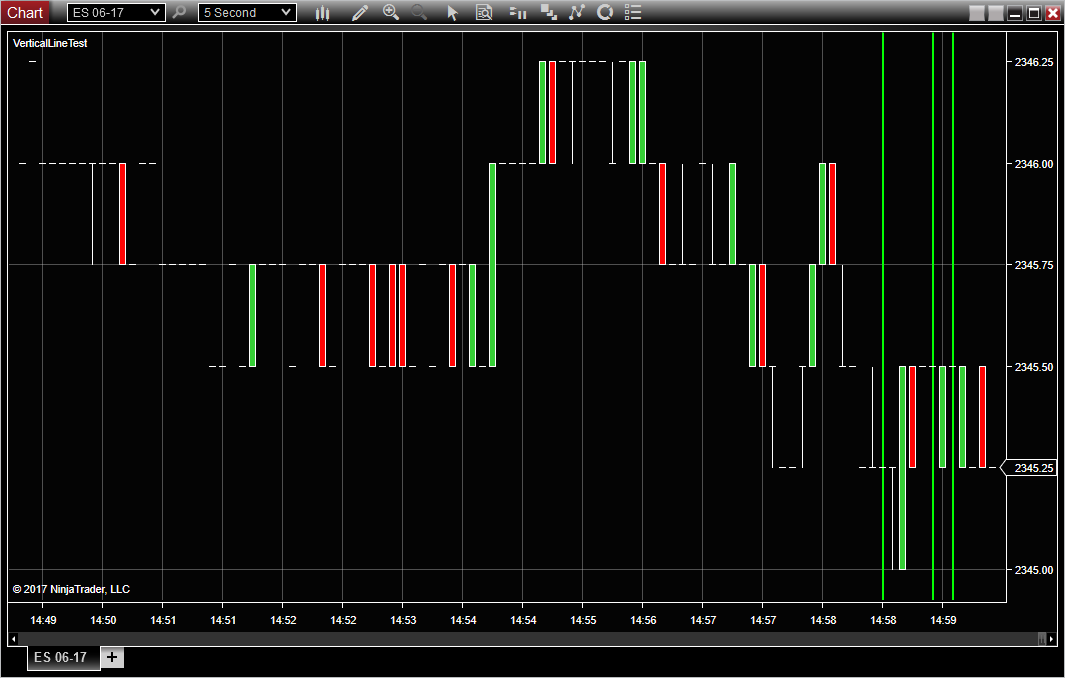This screenshot has height=678, width=1065.
Task: Add a new tab with plus button
Action: pos(112,658)
